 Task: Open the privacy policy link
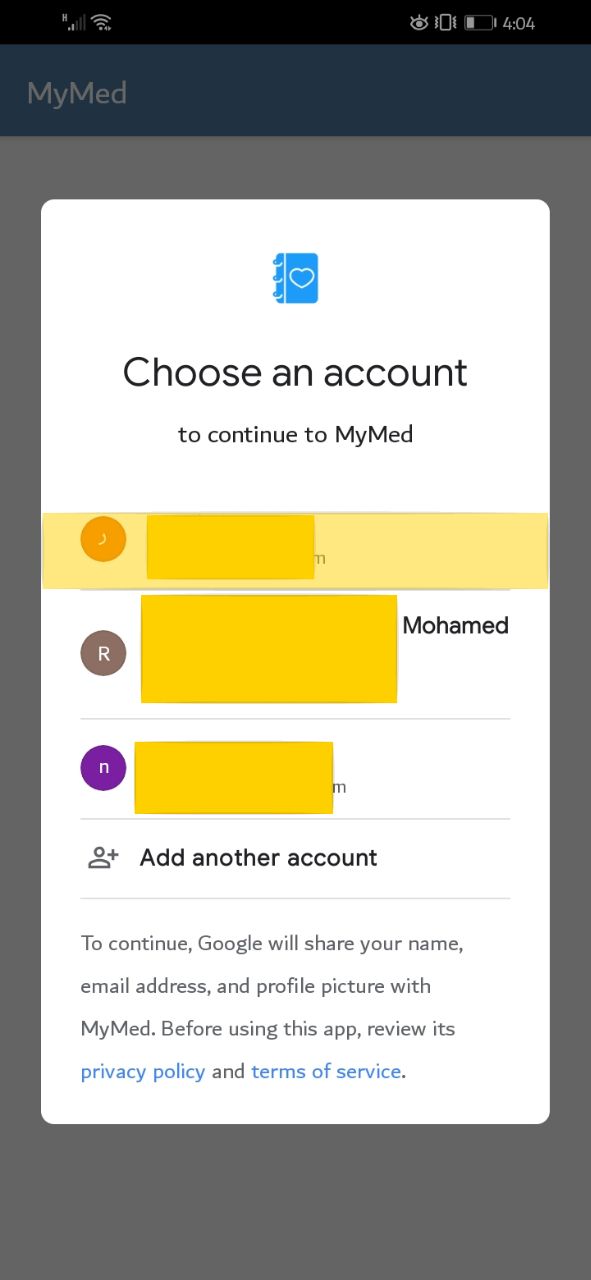(143, 1071)
